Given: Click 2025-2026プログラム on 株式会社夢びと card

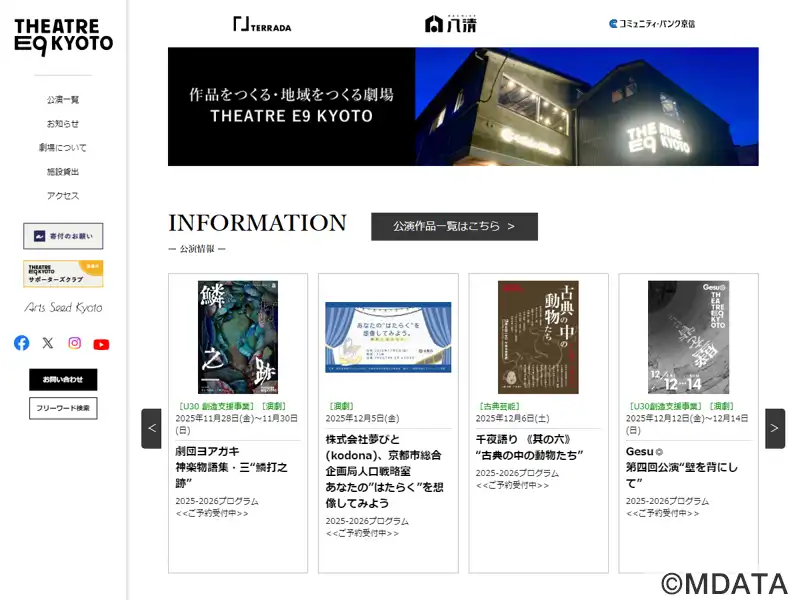Looking at the screenshot, I should click(367, 521).
